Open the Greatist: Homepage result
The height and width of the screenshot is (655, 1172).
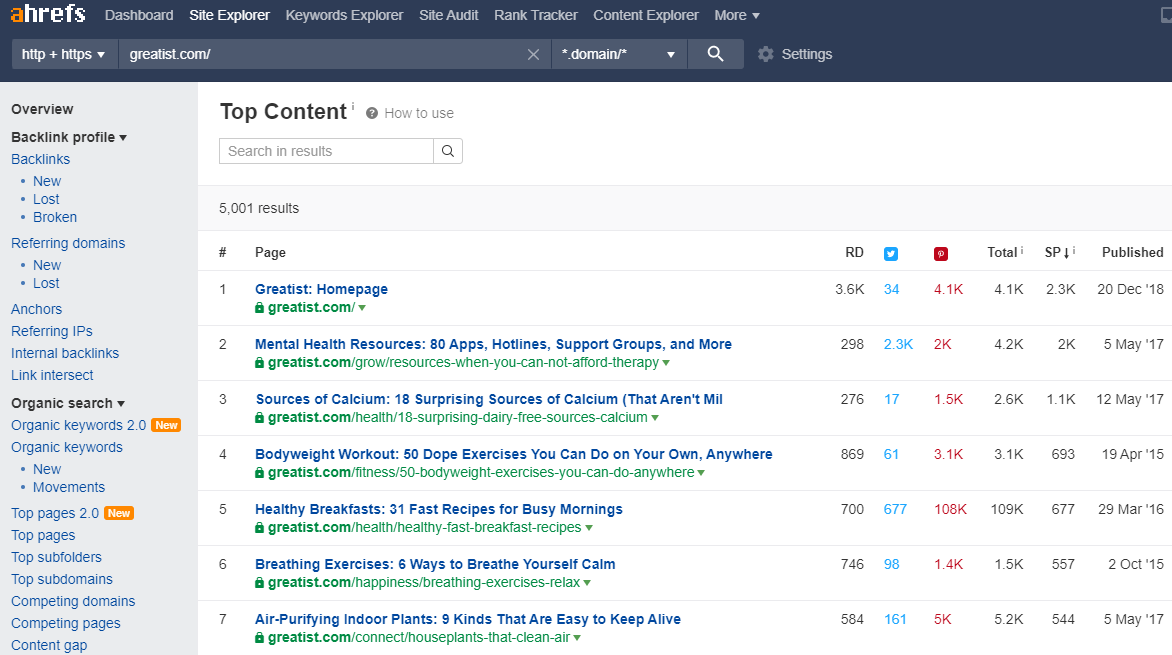(x=321, y=289)
